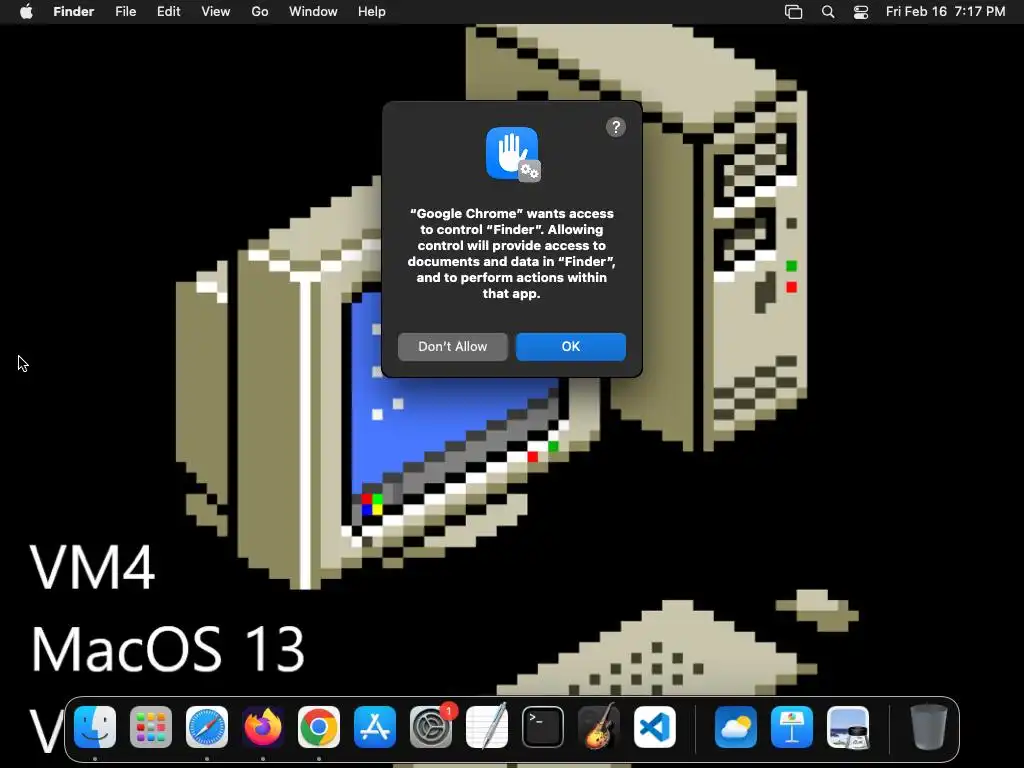This screenshot has width=1024, height=768.
Task: Launch Firefox from the Dock
Action: [263, 727]
